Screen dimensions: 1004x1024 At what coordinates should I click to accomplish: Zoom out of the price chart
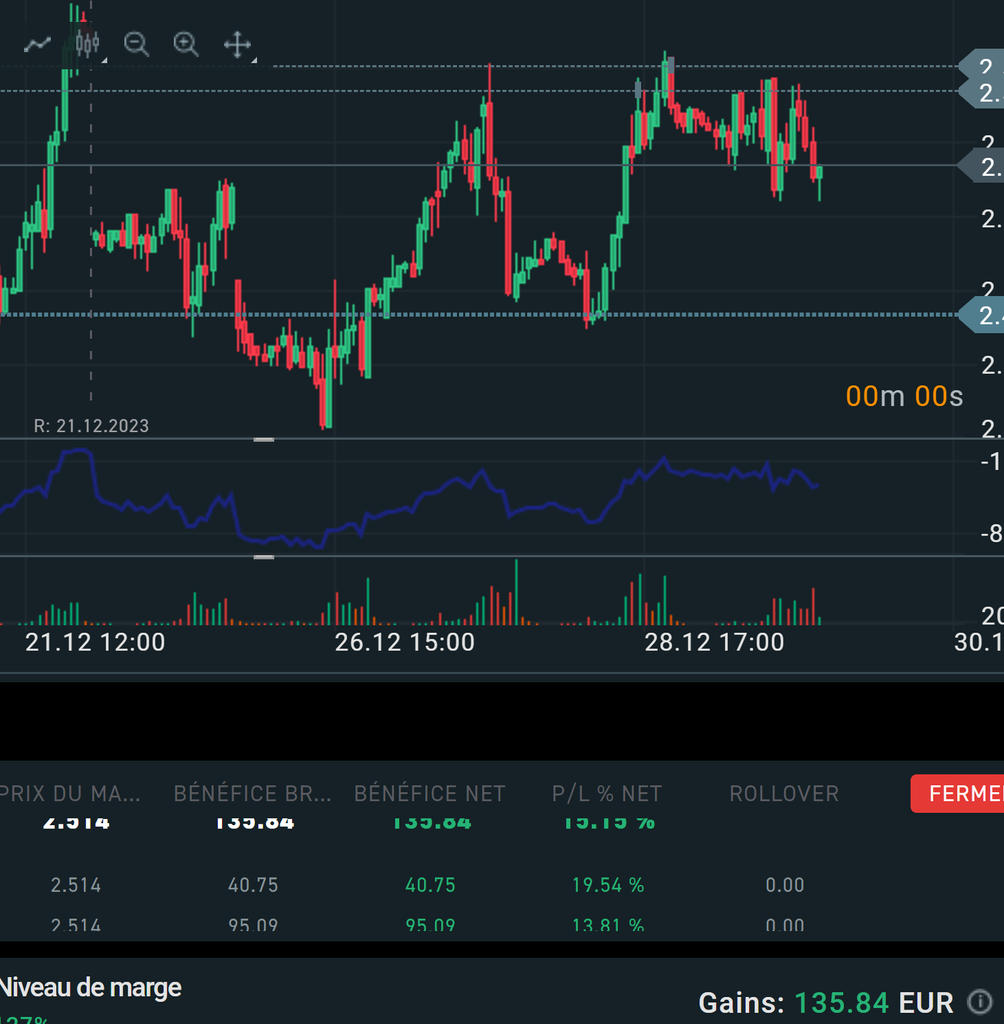click(136, 44)
